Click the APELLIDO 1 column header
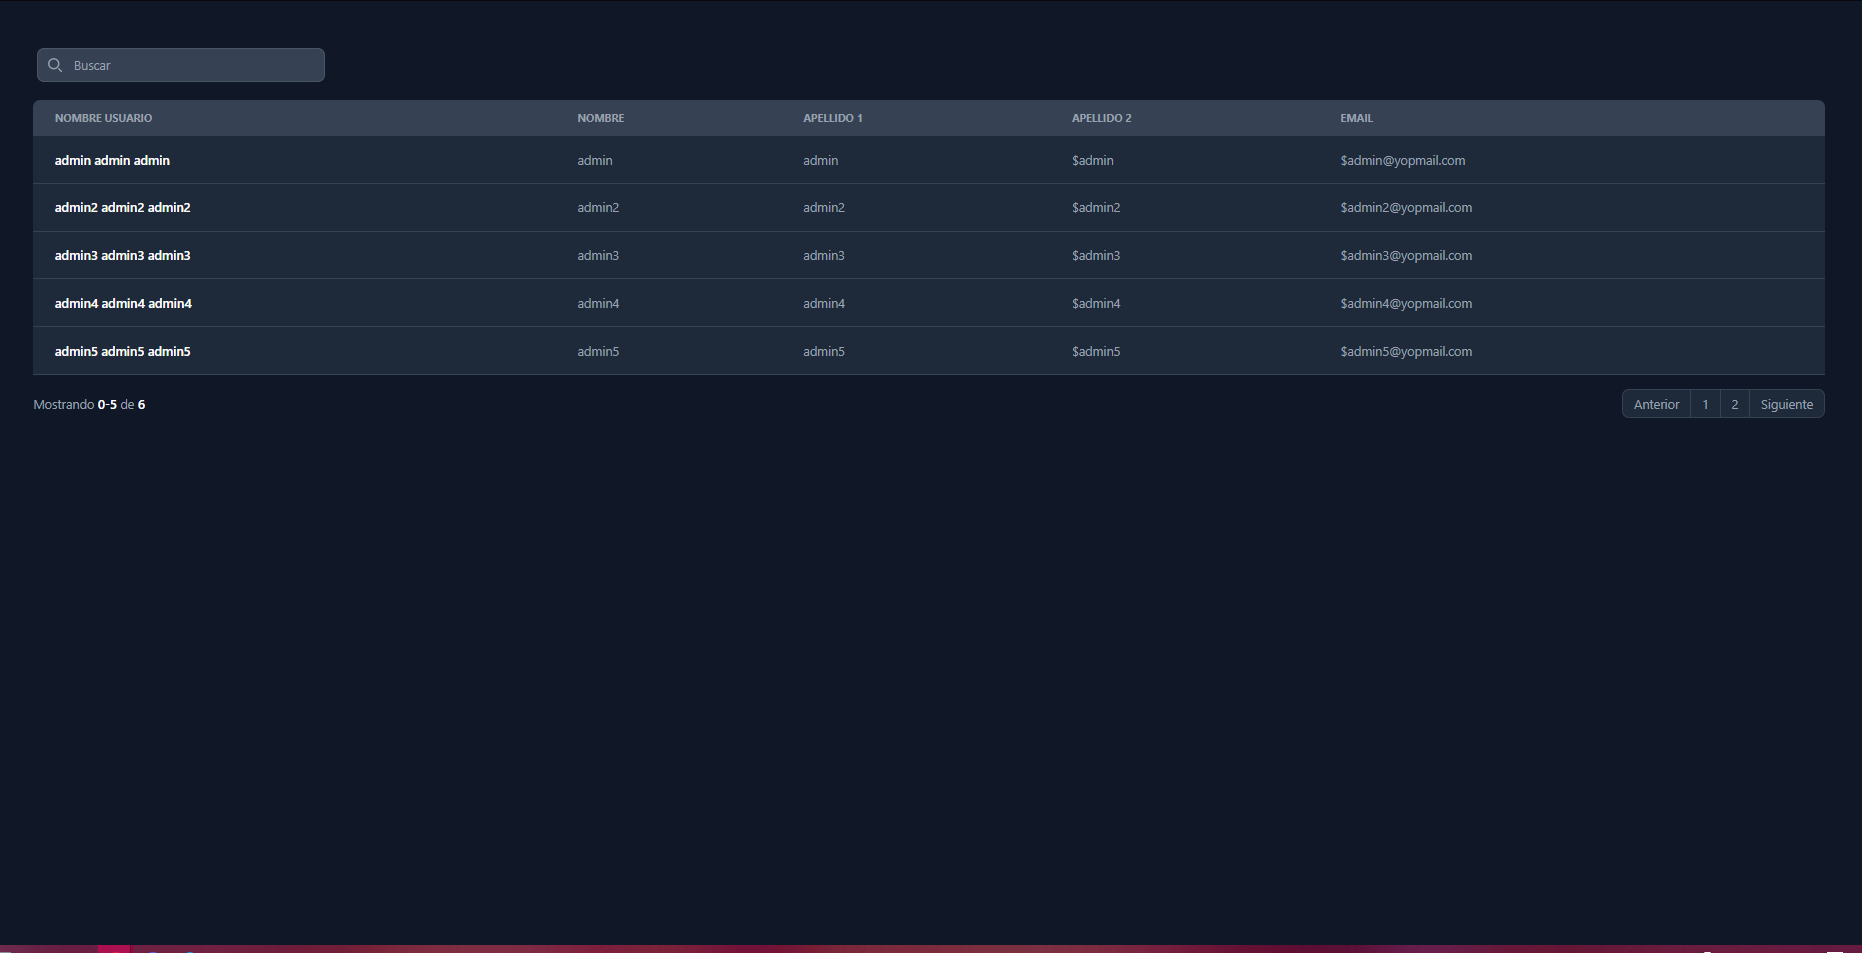Screen dimensions: 1862x953 tap(832, 118)
